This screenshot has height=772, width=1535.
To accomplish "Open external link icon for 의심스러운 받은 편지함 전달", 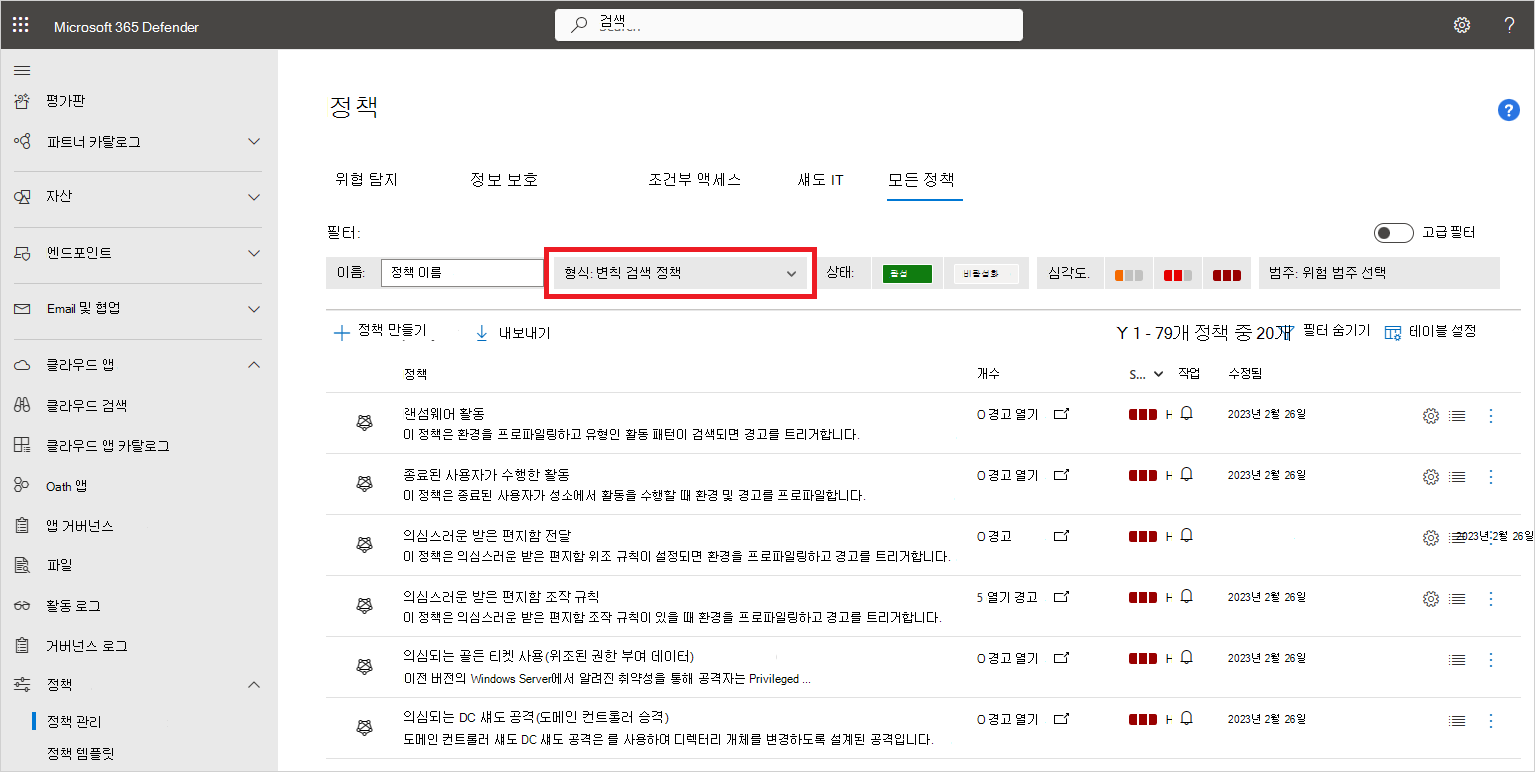I will (1062, 536).
